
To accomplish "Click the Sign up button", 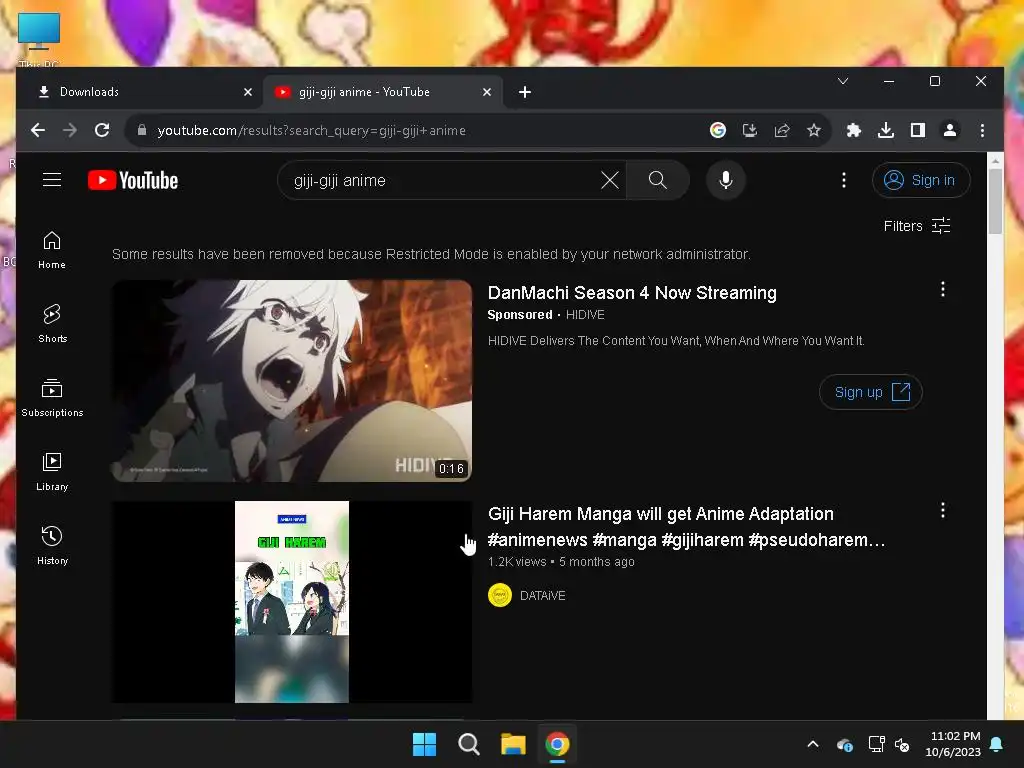I will tap(871, 392).
